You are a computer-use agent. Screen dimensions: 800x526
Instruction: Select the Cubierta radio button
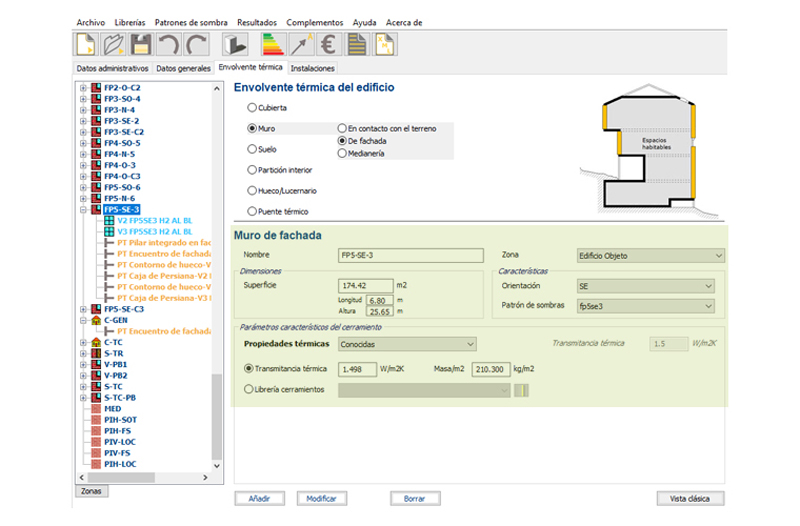[252, 108]
